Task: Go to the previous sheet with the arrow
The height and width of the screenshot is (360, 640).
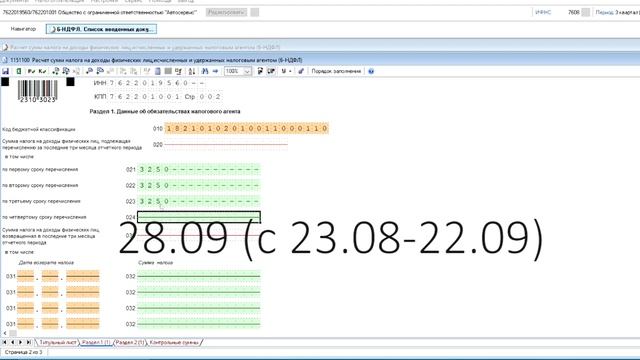Action: (x=13, y=342)
